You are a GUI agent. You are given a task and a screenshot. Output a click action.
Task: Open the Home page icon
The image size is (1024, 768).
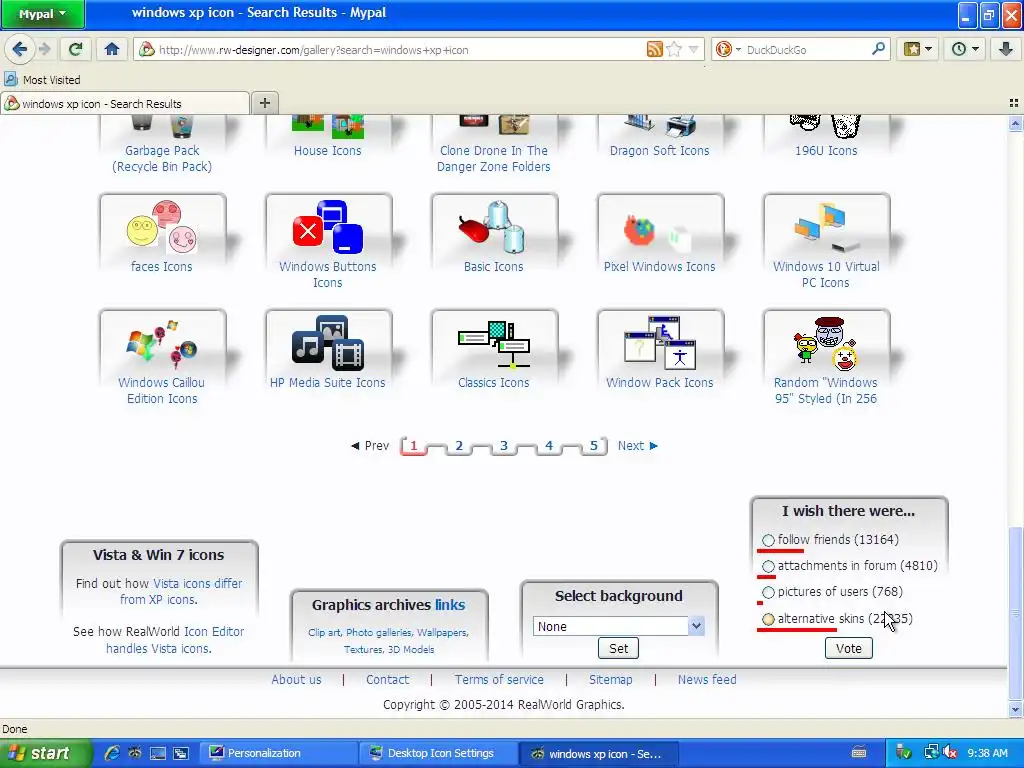(112, 49)
